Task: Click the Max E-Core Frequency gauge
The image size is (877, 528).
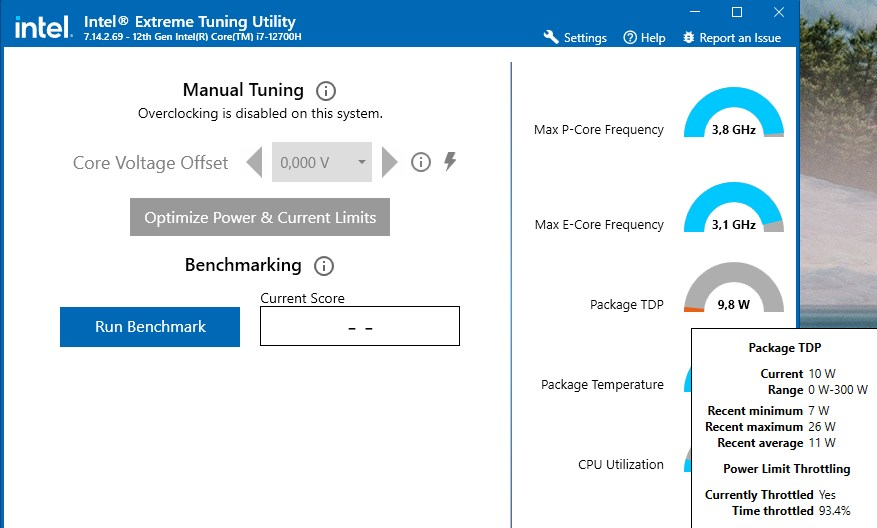Action: [x=733, y=208]
